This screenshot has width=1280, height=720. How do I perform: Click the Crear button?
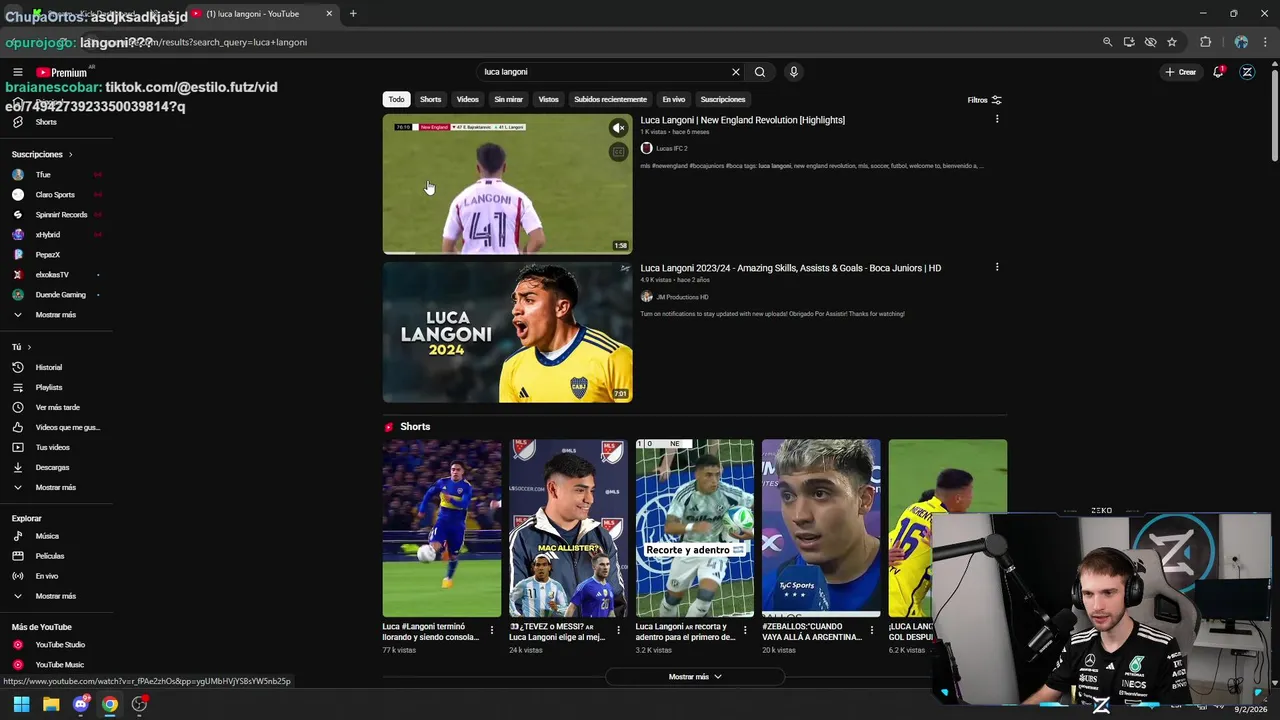click(1180, 72)
